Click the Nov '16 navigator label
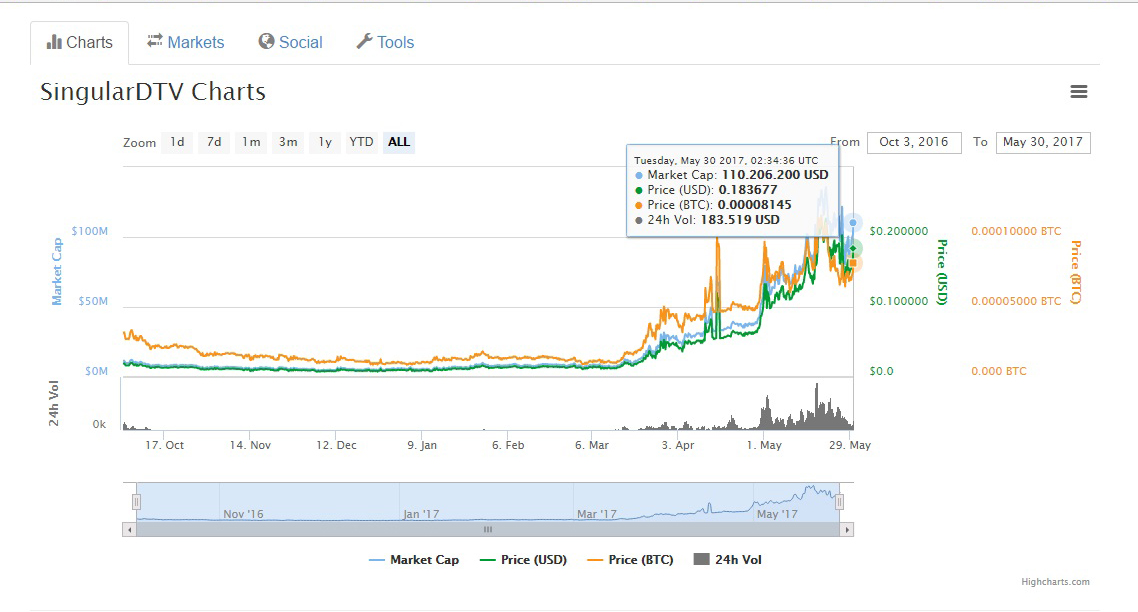 (243, 514)
